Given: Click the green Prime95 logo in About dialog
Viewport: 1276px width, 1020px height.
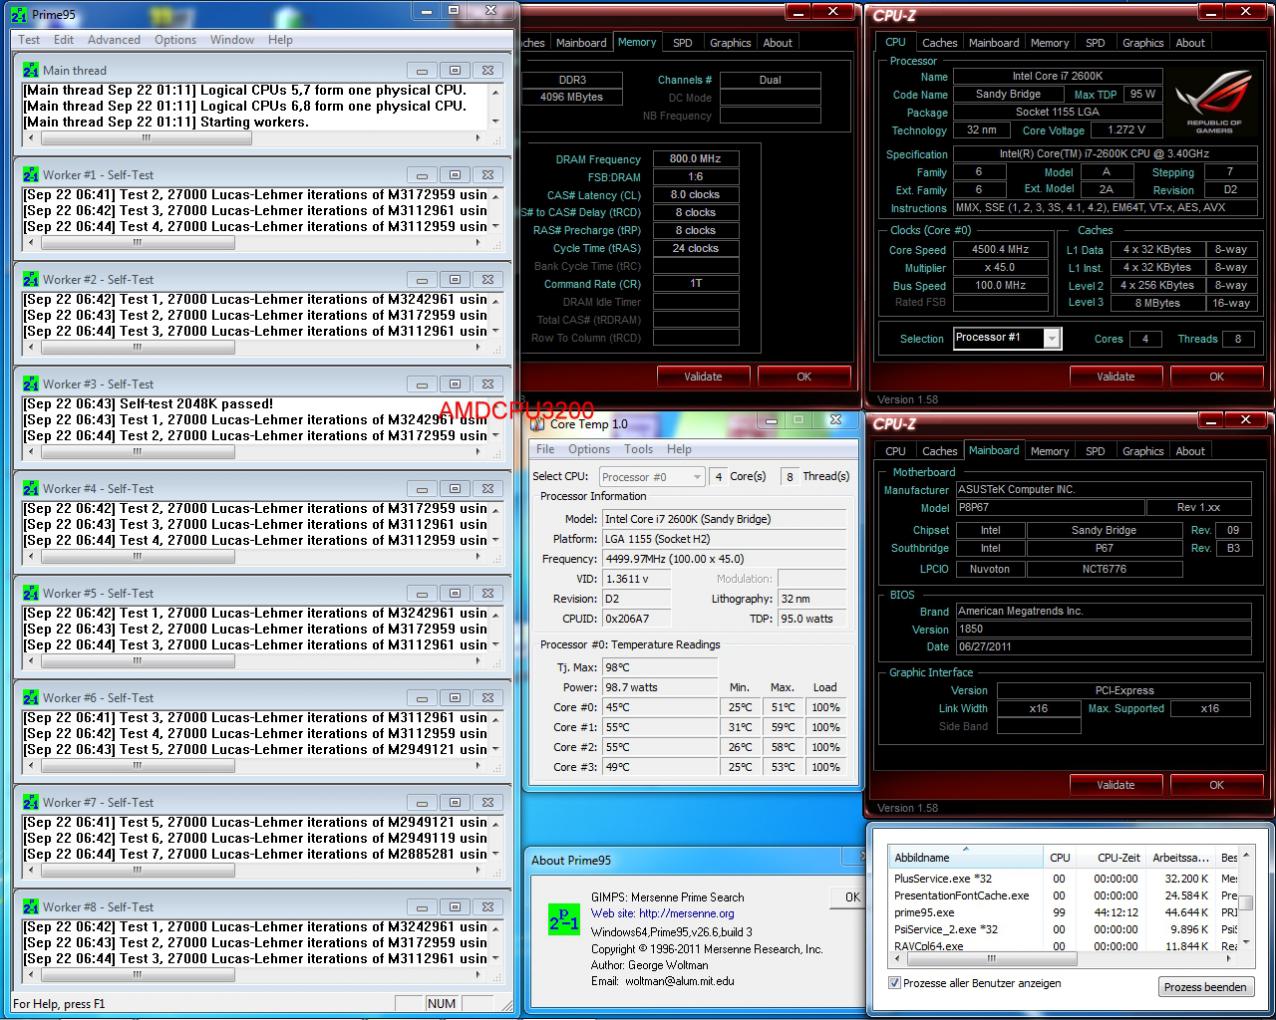Looking at the screenshot, I should click(x=563, y=920).
